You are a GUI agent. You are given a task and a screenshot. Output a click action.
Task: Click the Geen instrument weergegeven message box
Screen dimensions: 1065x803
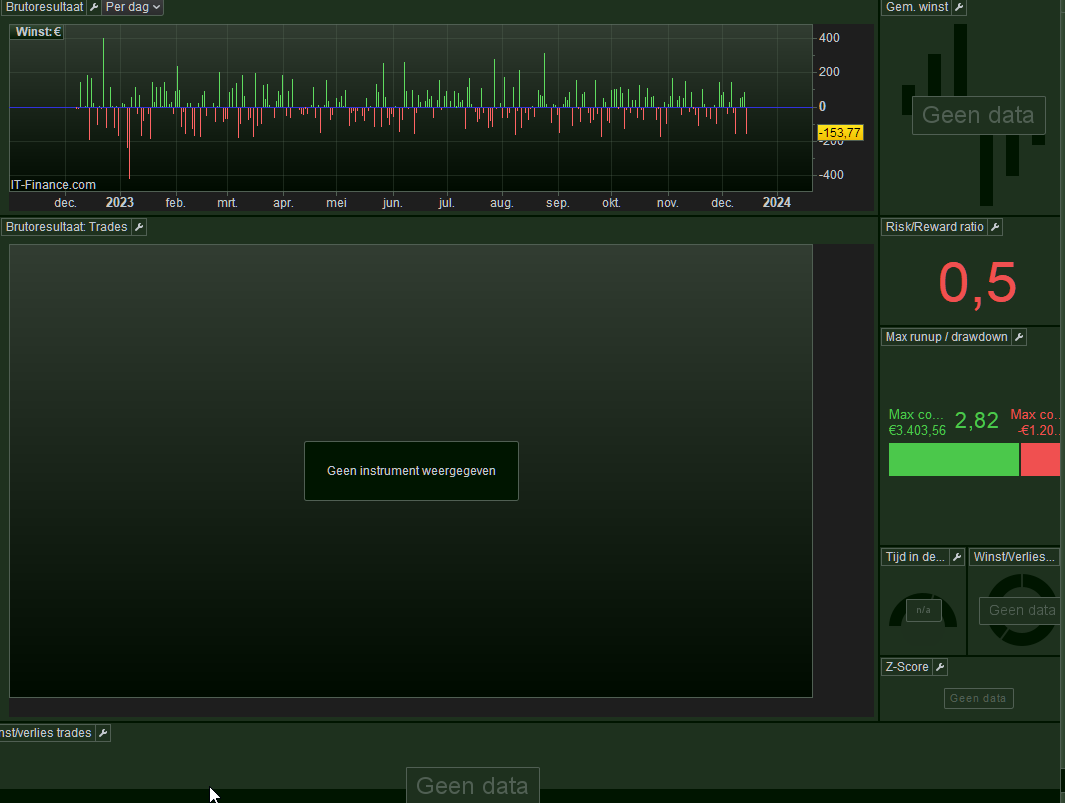pyautogui.click(x=411, y=471)
